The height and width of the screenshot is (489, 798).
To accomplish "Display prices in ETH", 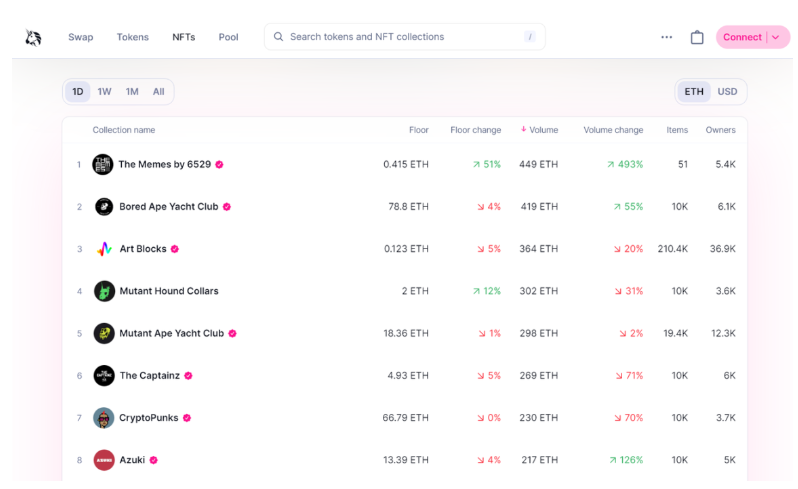I will click(694, 92).
